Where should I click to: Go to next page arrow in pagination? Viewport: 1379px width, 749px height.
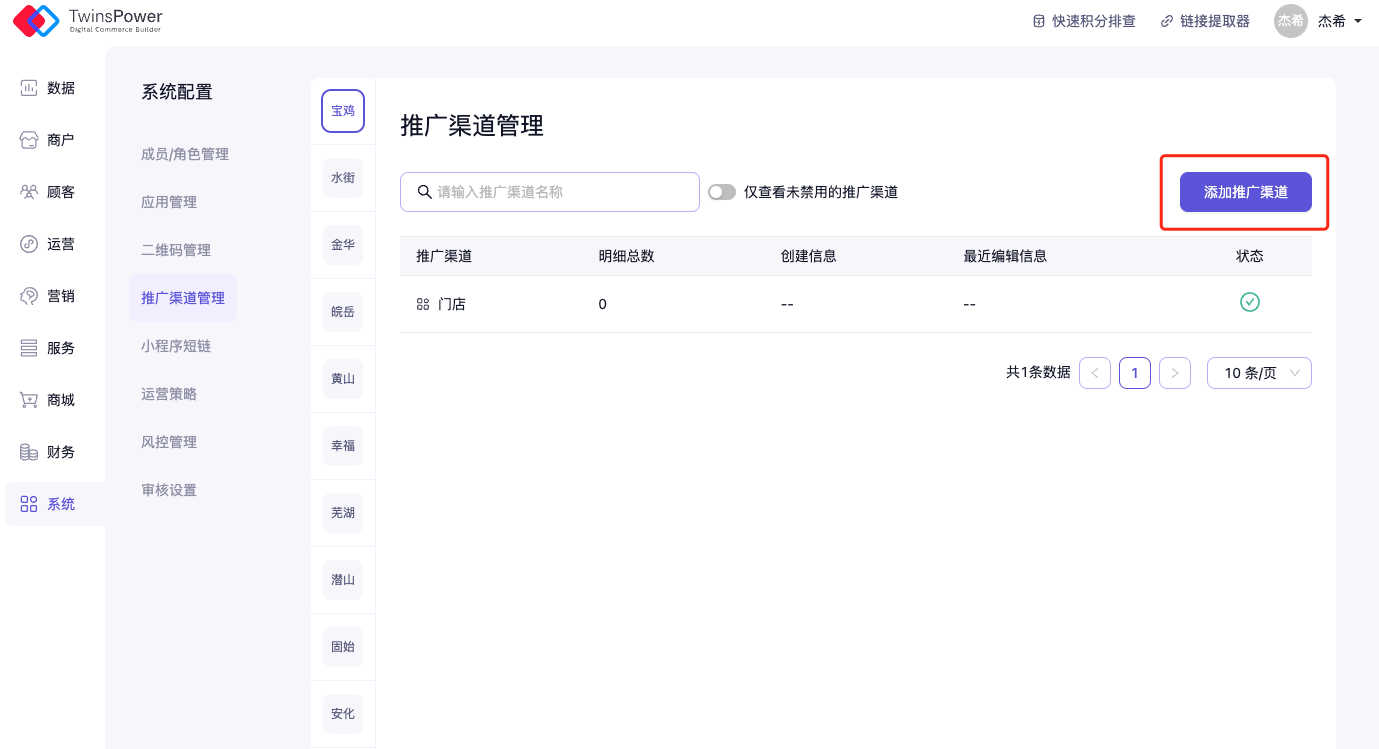pos(1174,373)
